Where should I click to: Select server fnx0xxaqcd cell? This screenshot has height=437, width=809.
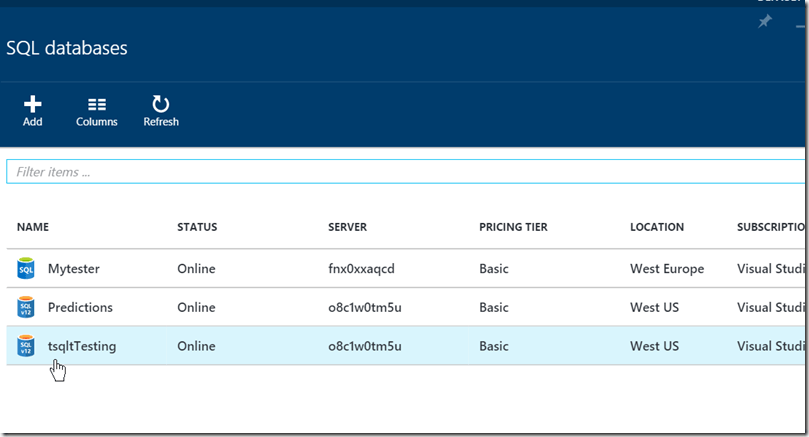361,269
